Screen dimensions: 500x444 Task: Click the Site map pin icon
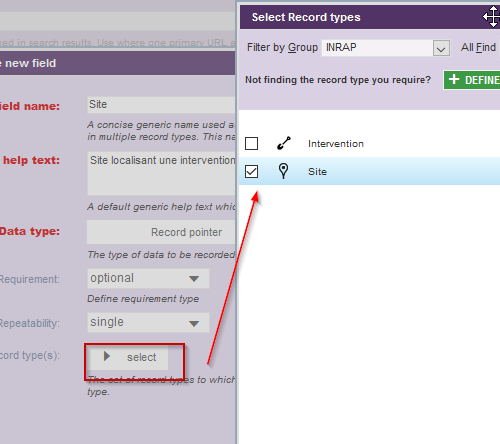tap(283, 171)
